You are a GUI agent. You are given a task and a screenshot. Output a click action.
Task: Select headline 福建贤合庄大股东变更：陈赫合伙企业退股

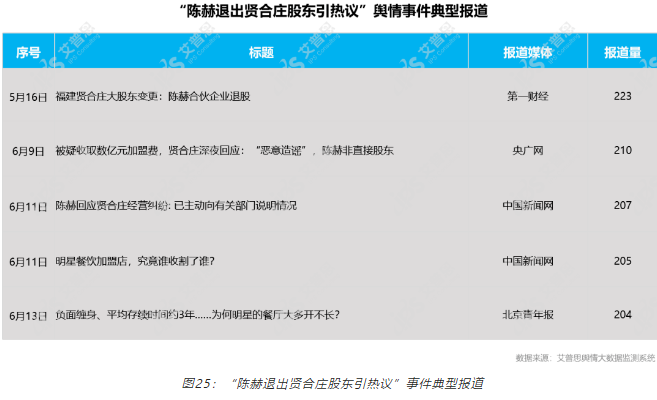tap(153, 96)
